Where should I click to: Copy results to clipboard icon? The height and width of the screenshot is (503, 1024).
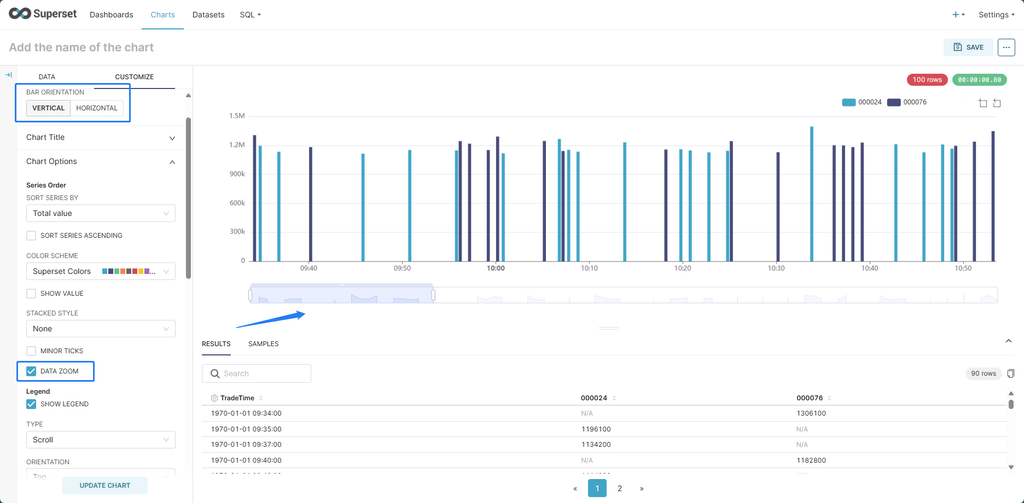click(x=1011, y=373)
